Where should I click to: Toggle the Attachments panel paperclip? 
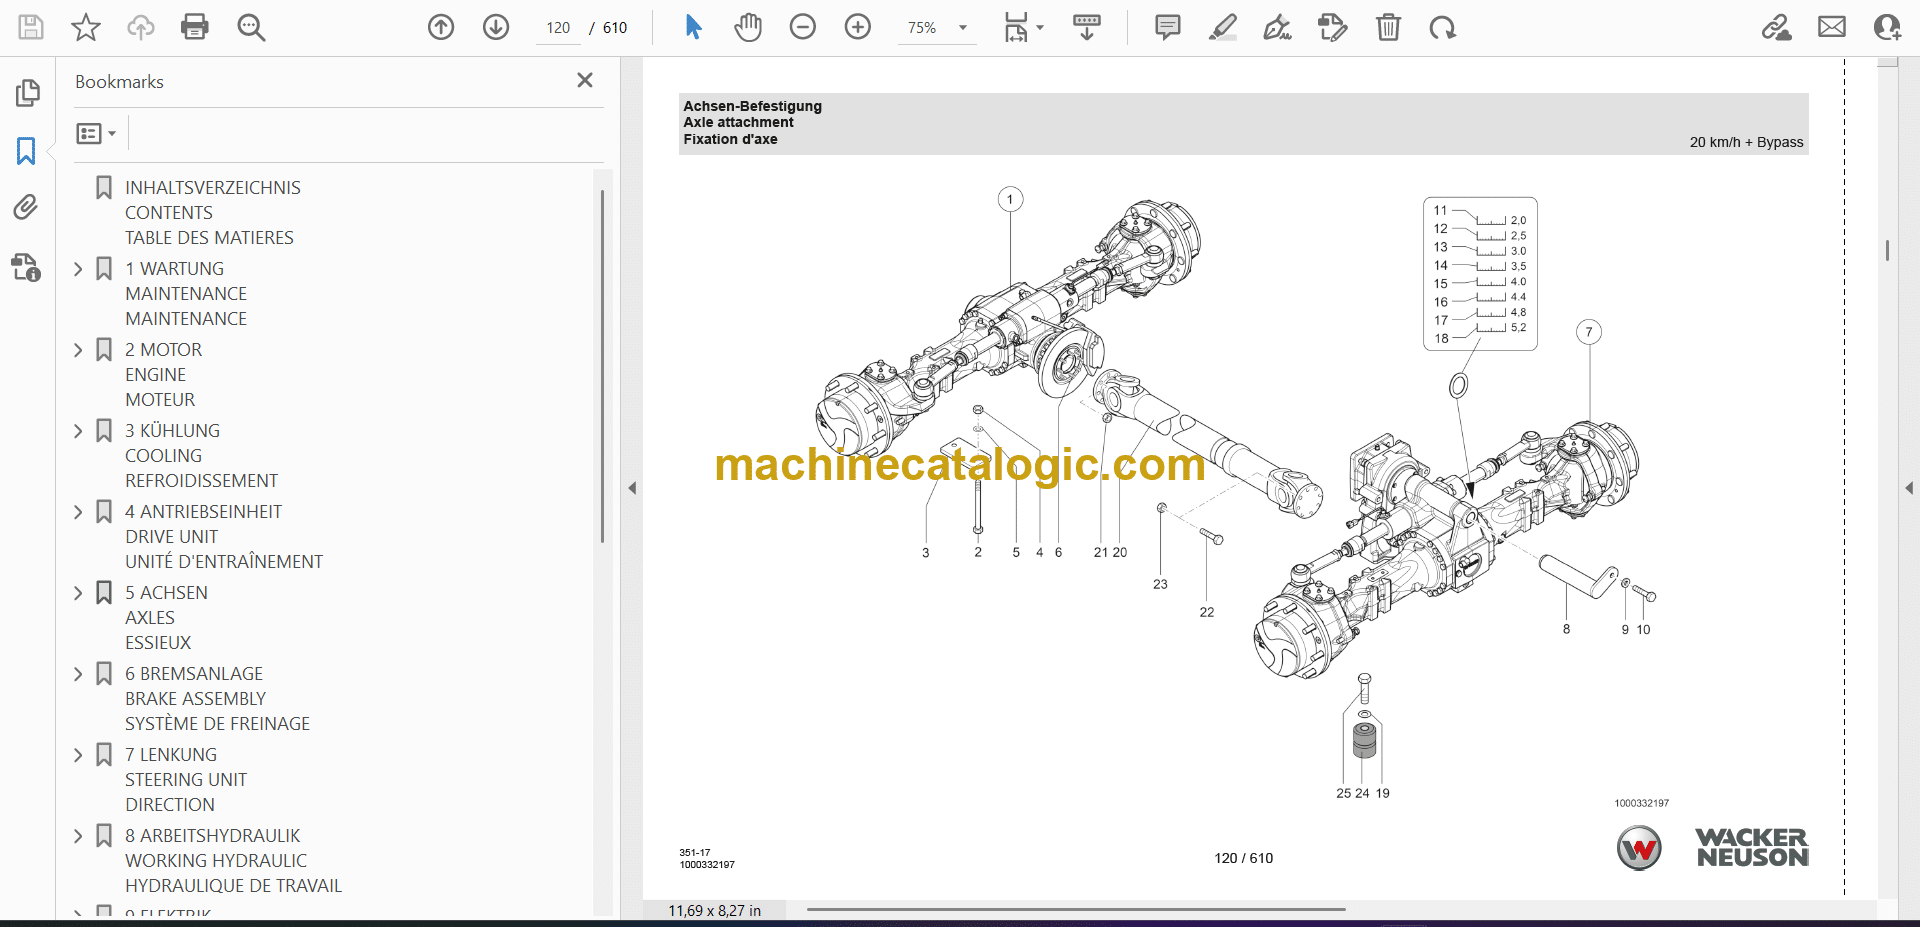pyautogui.click(x=26, y=207)
